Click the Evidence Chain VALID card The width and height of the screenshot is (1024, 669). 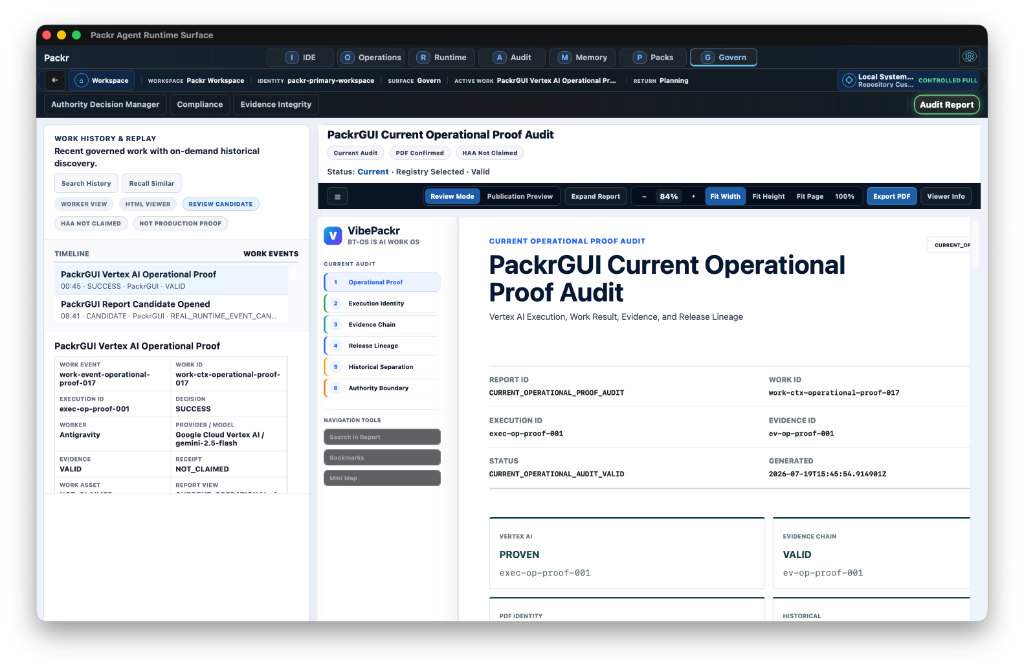coord(872,553)
